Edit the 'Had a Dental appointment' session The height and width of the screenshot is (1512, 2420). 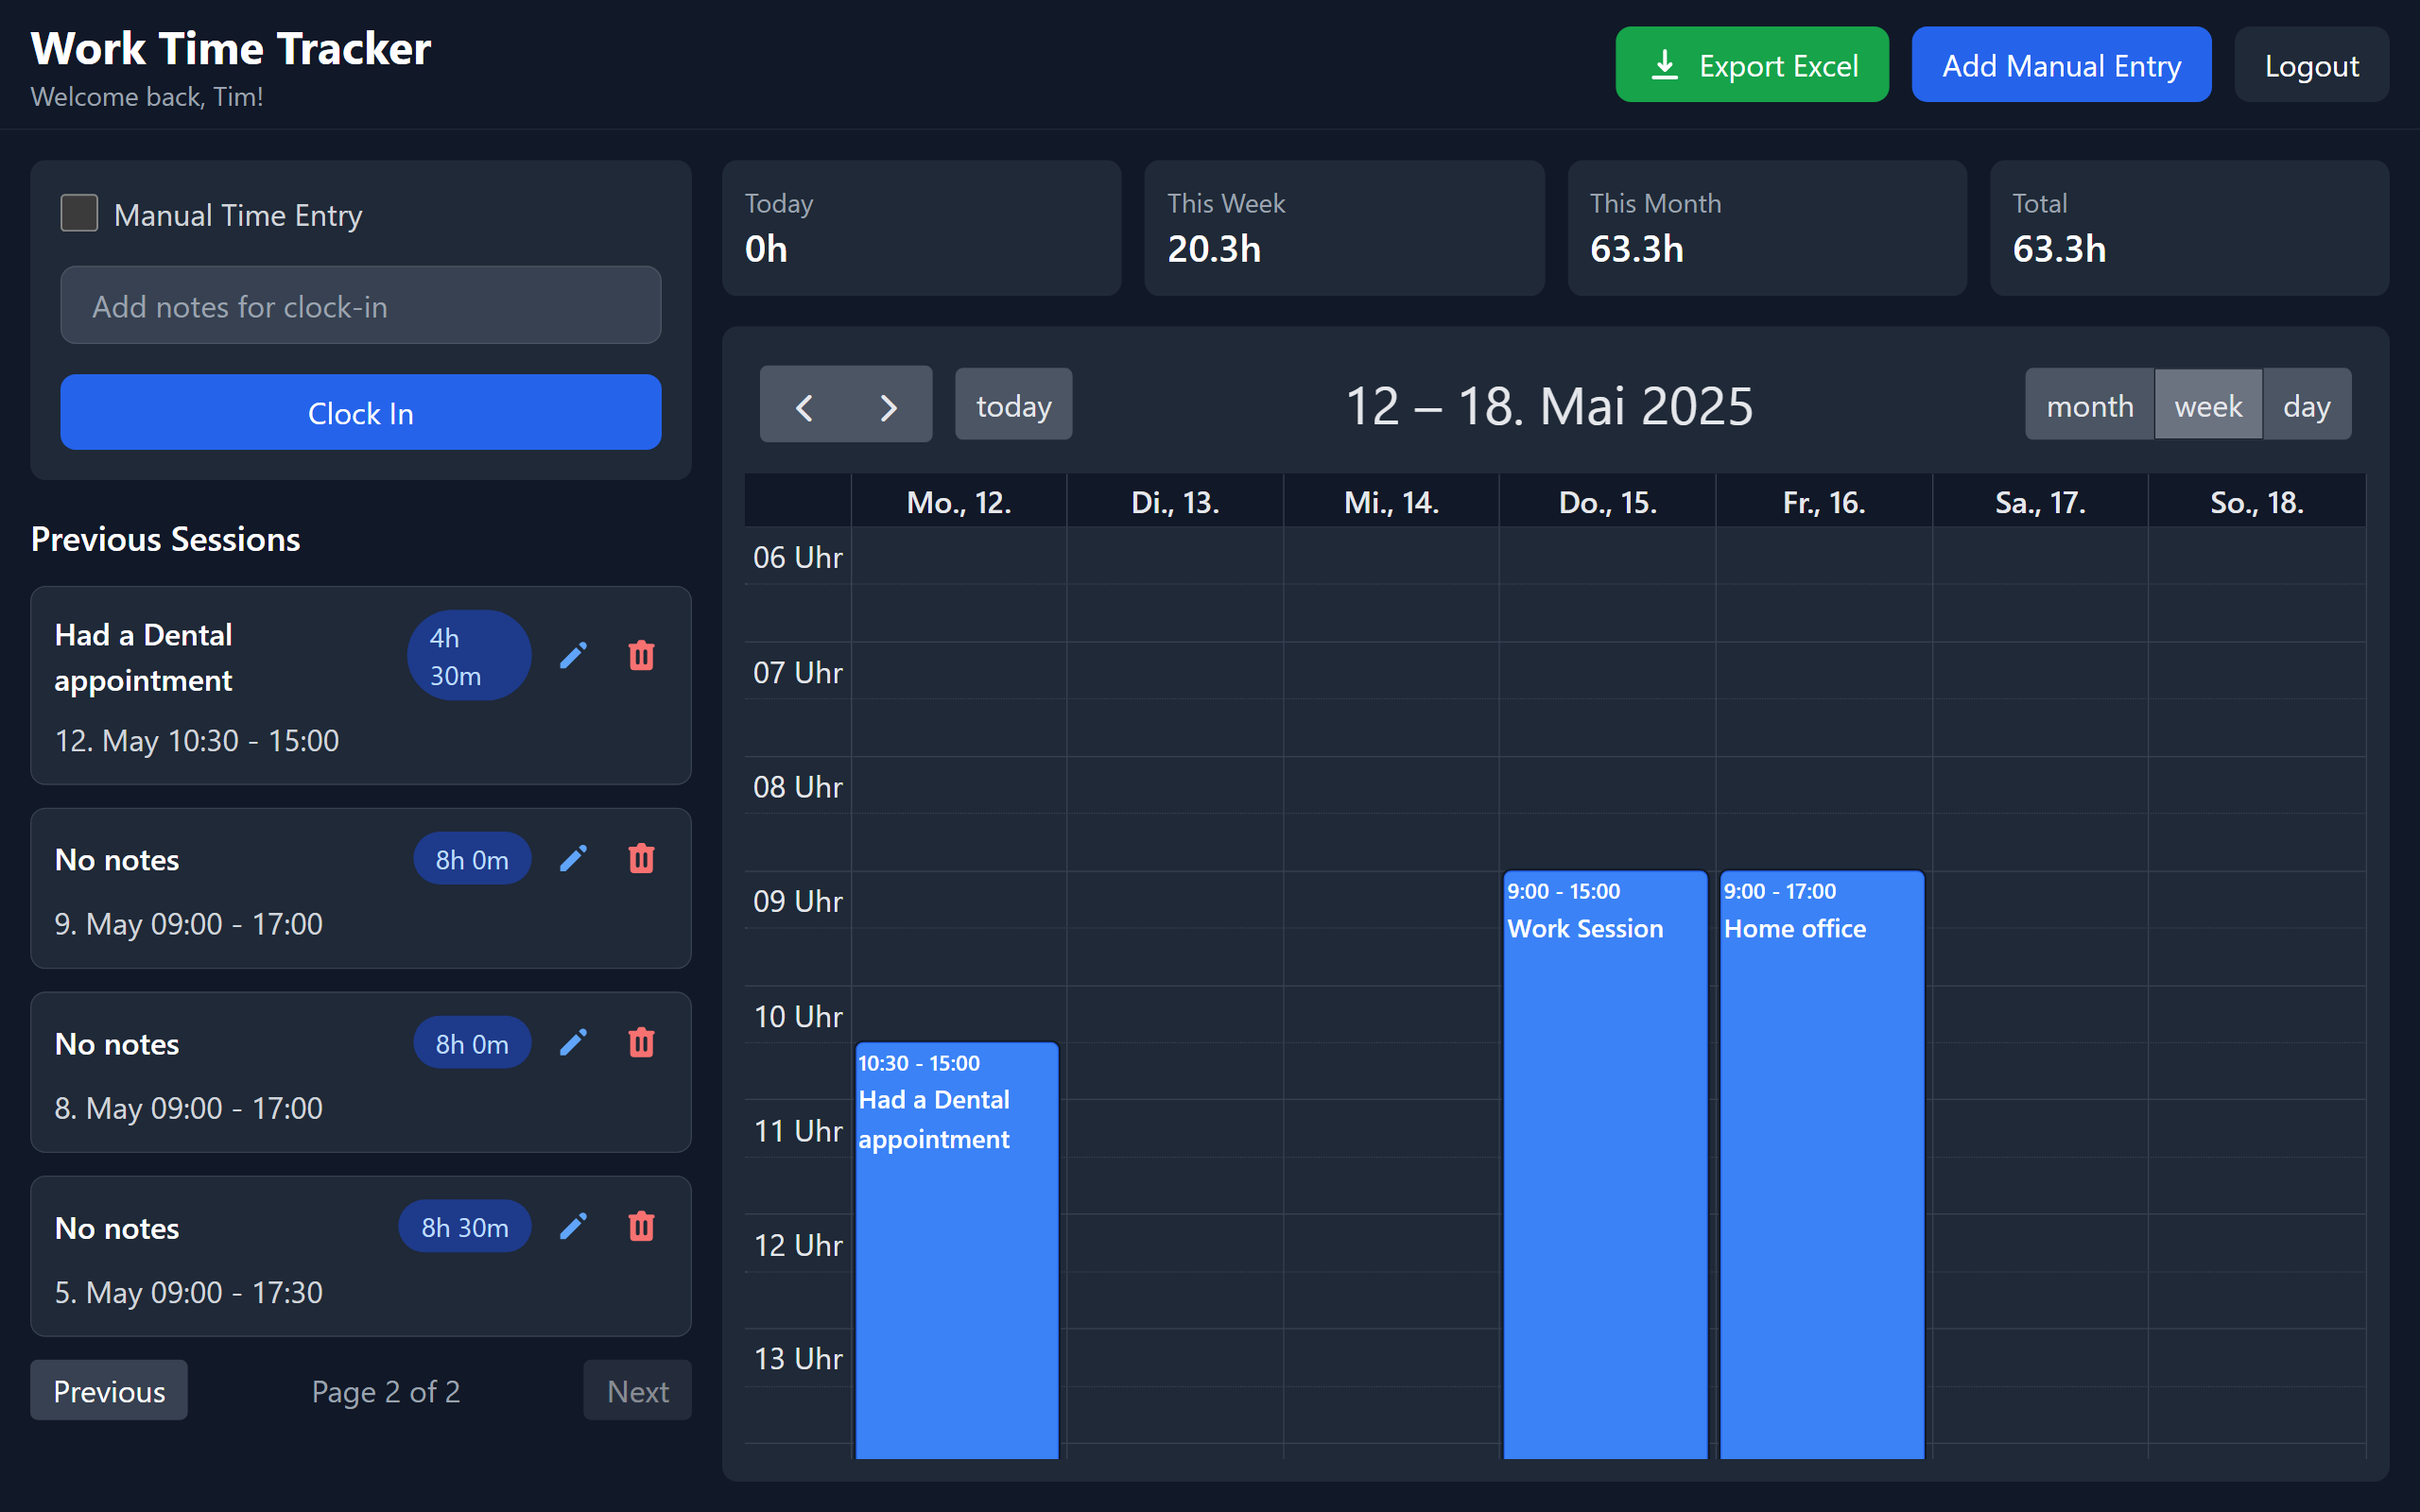(x=574, y=655)
